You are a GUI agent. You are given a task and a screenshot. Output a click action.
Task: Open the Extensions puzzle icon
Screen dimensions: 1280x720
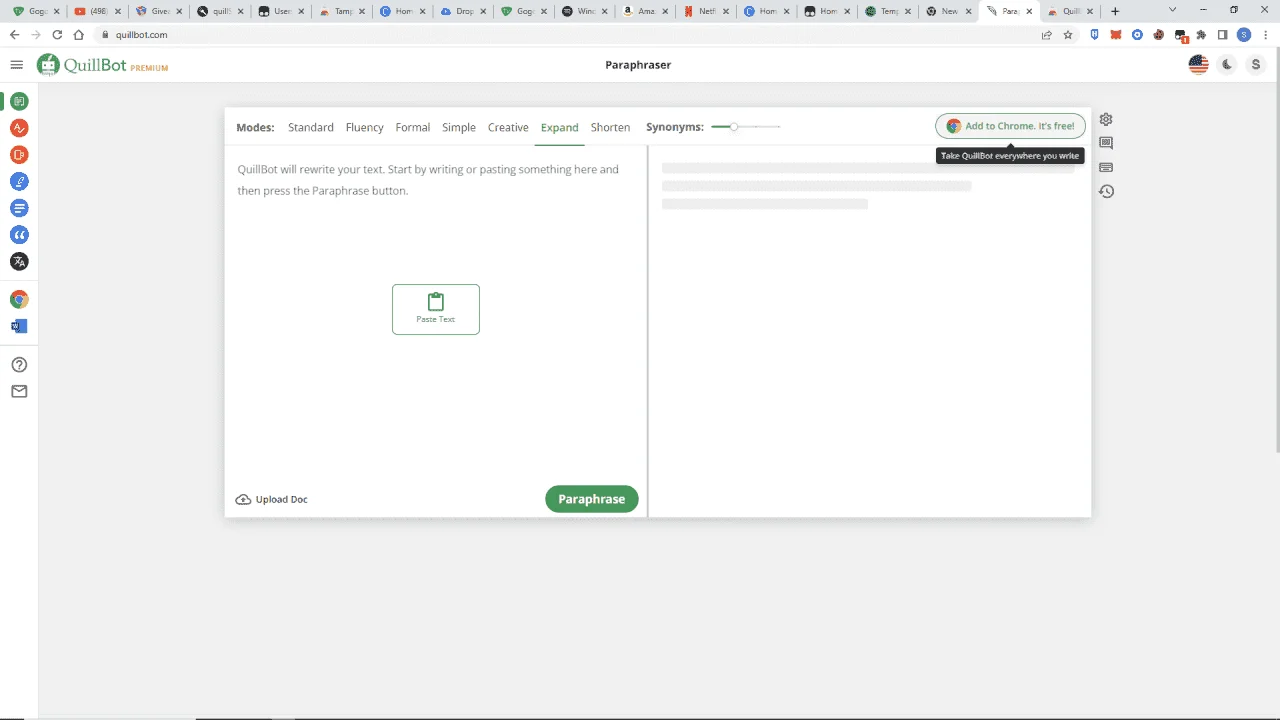click(x=1201, y=34)
